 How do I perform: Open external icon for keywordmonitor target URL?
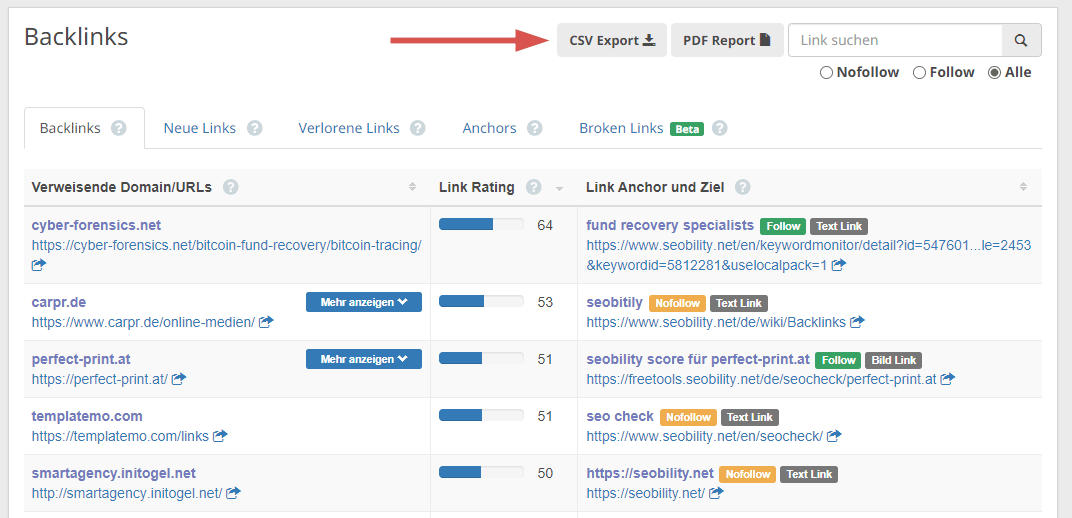click(x=839, y=264)
